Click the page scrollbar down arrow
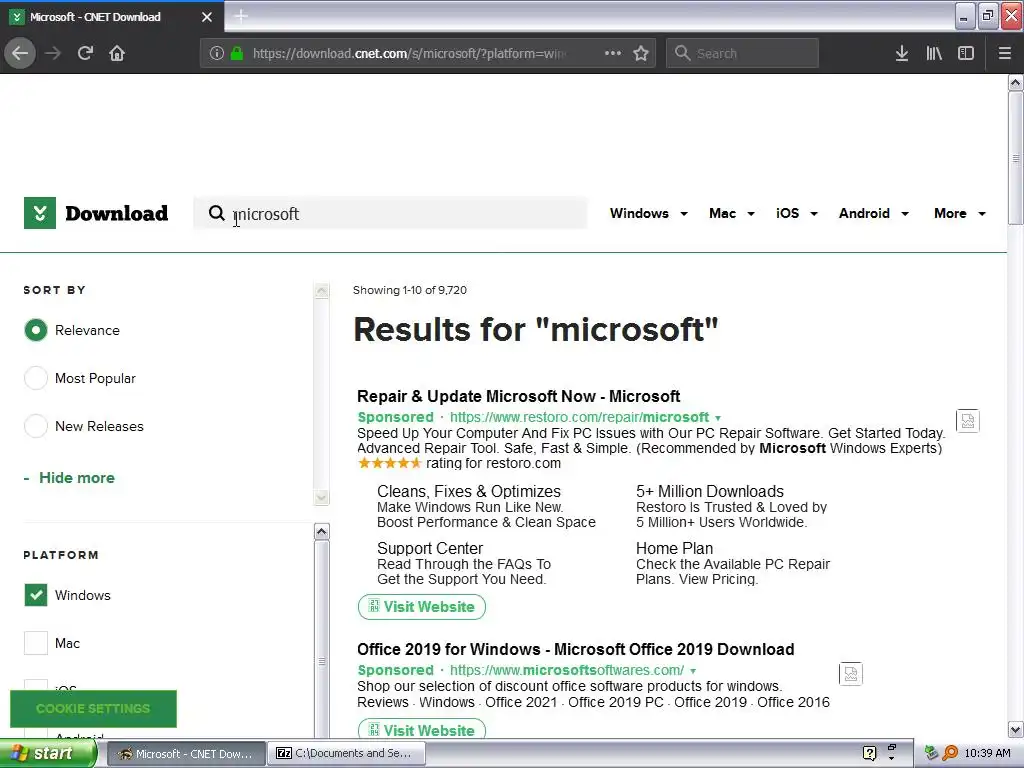This screenshot has width=1024, height=768. [x=1015, y=729]
